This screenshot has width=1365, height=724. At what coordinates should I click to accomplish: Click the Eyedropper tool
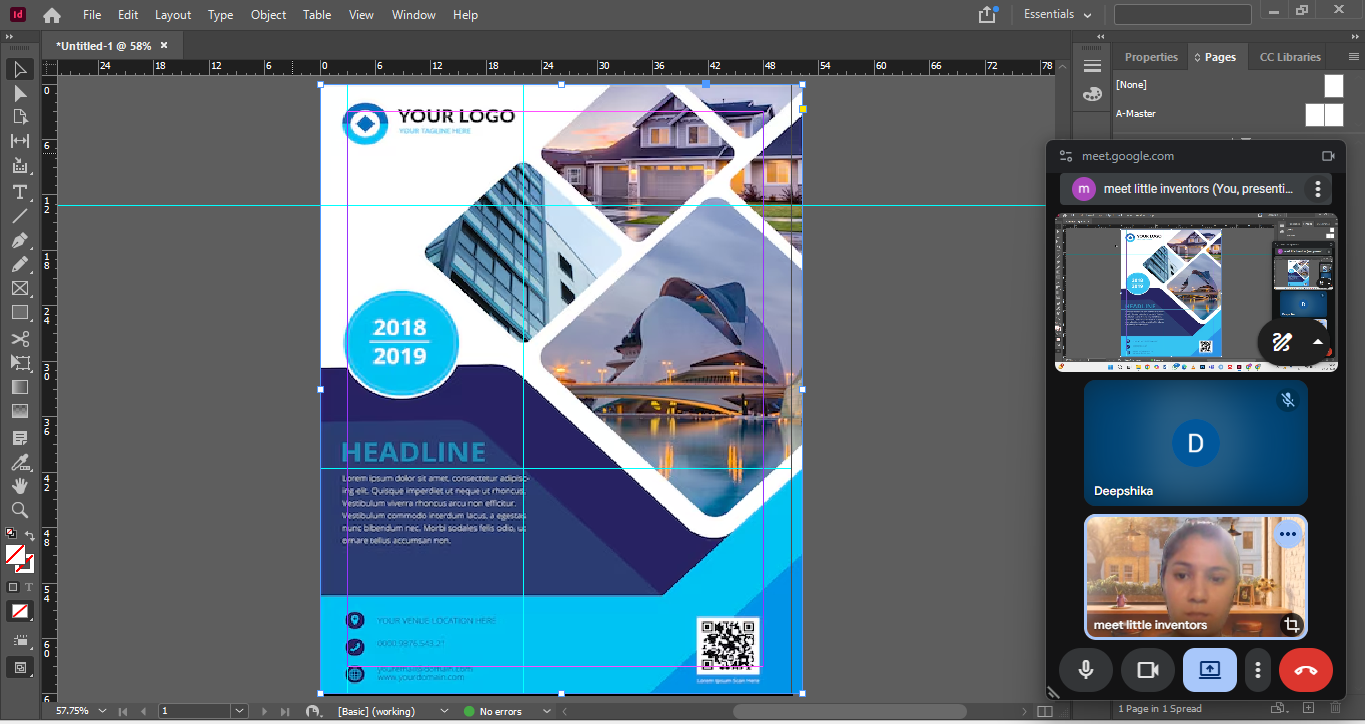[19, 461]
